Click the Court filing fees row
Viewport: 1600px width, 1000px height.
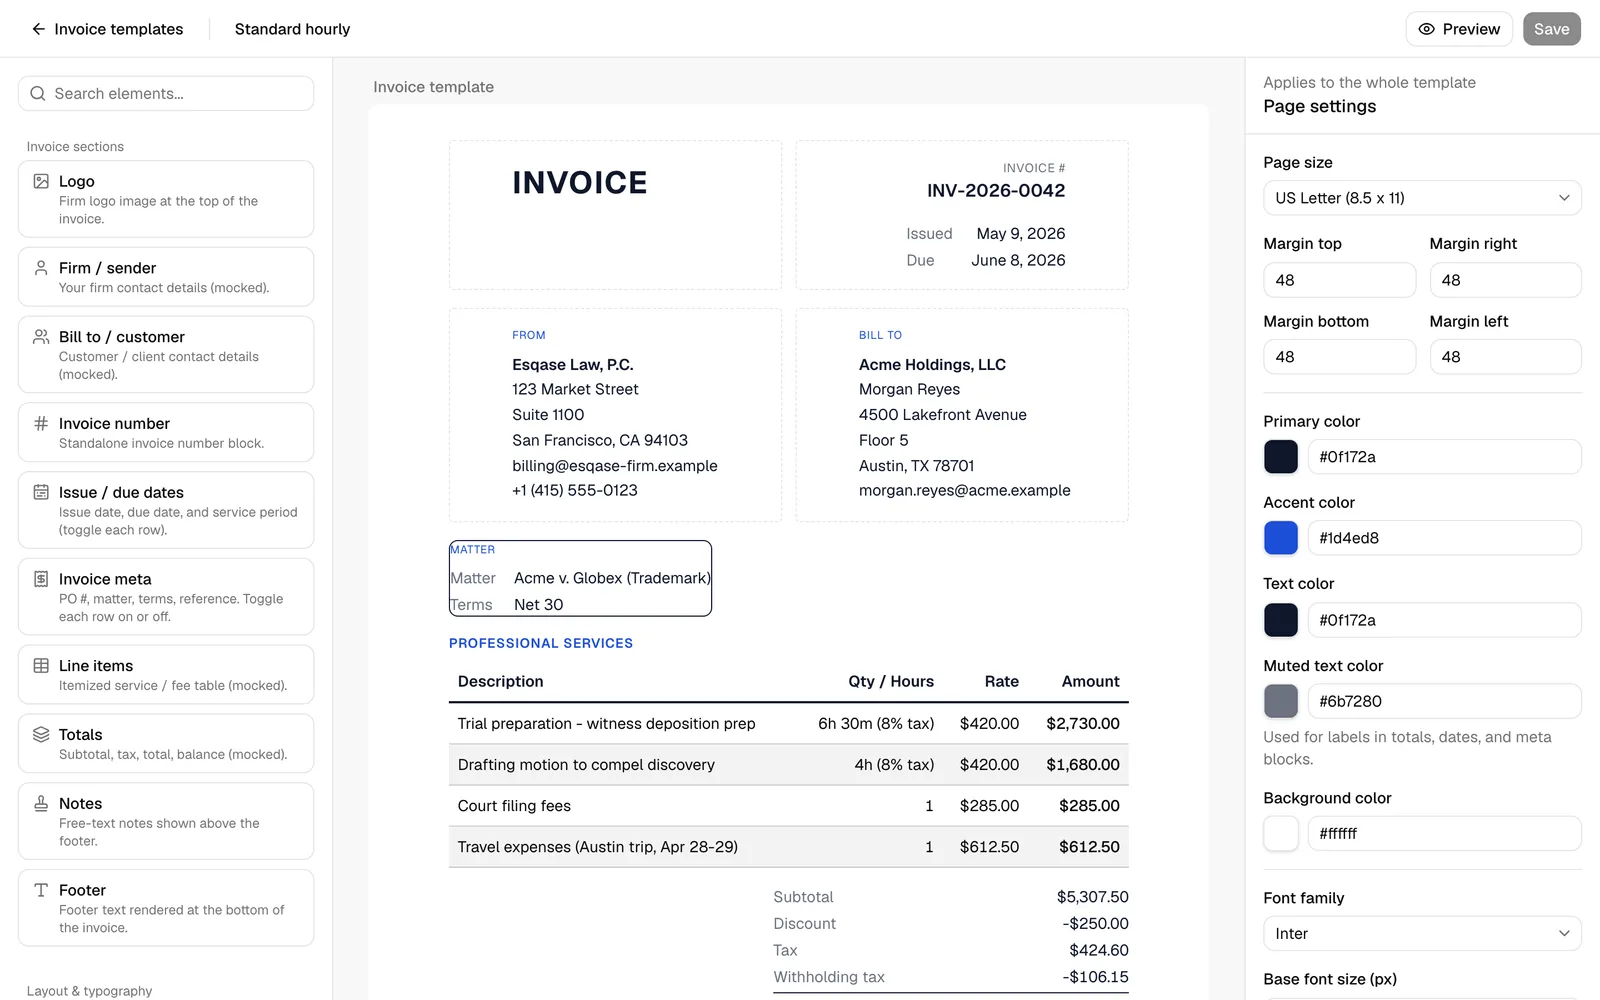pos(789,805)
